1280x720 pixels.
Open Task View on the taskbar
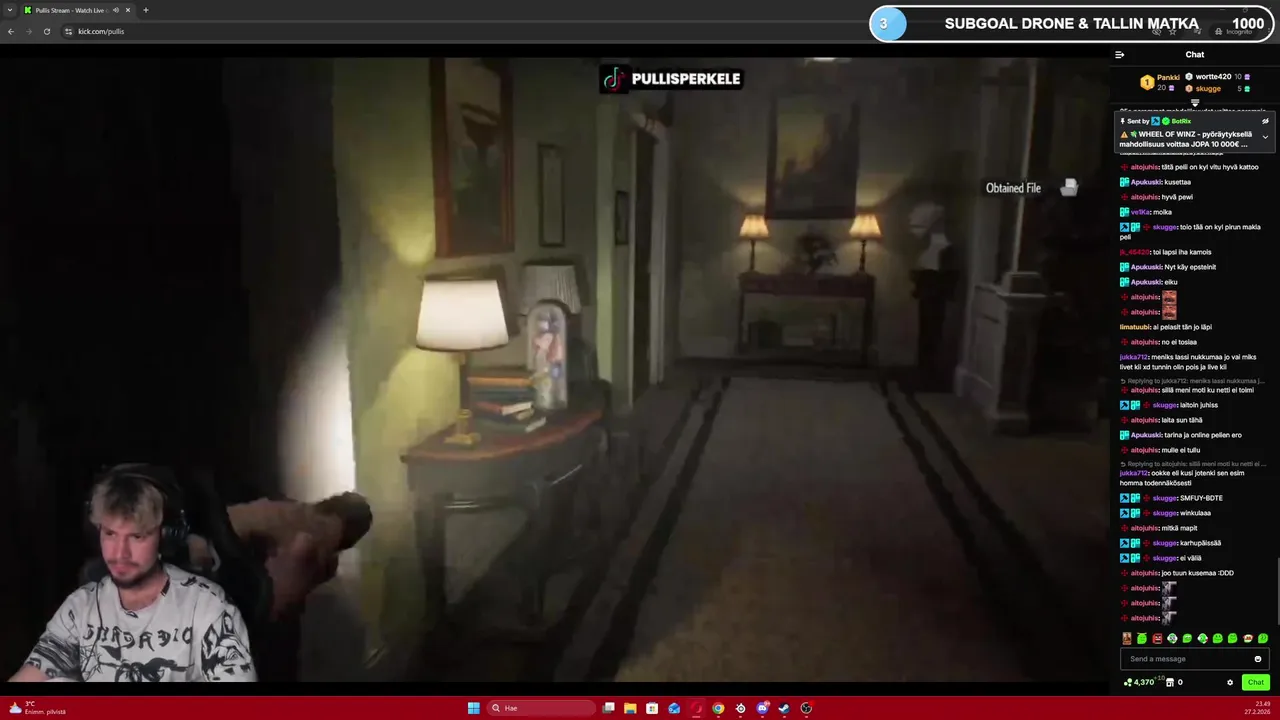pos(608,708)
